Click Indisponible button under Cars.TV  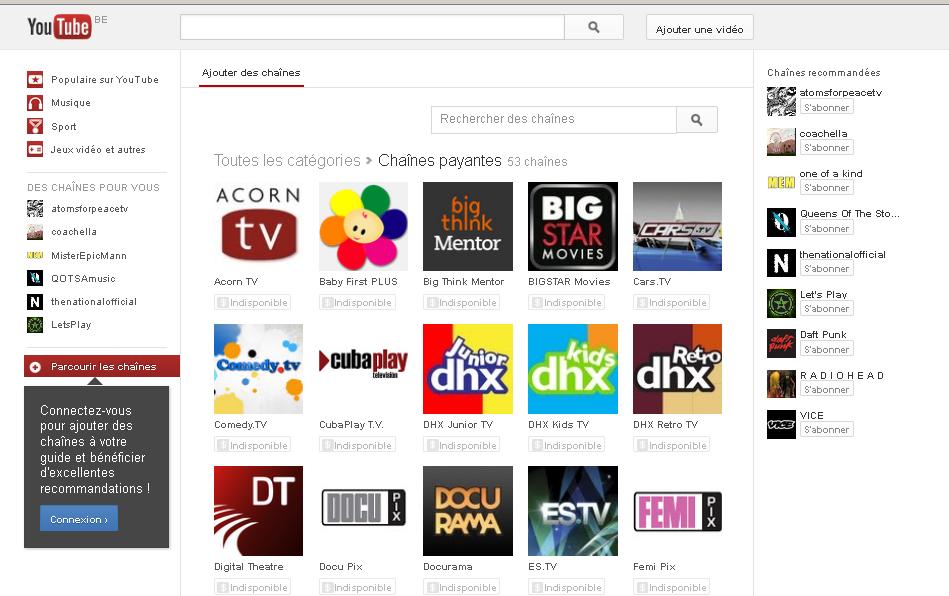click(x=671, y=303)
